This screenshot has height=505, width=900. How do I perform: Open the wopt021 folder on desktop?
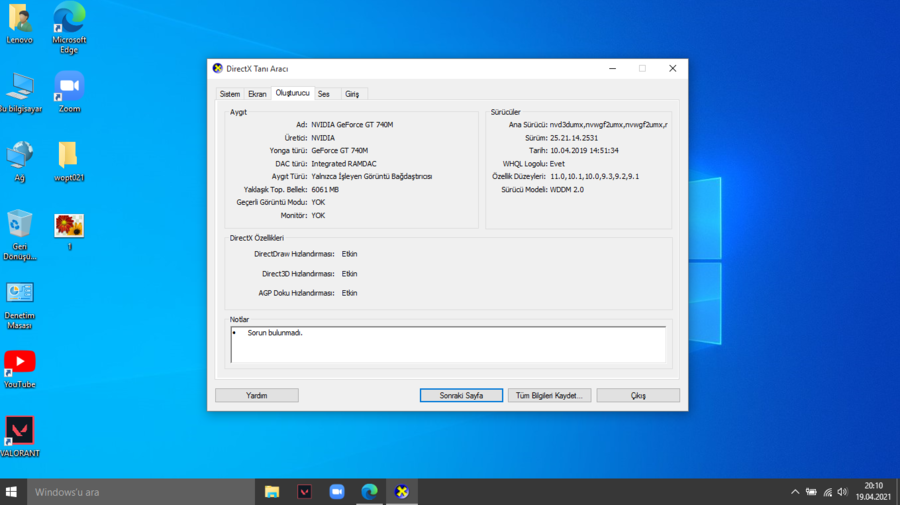[x=68, y=155]
